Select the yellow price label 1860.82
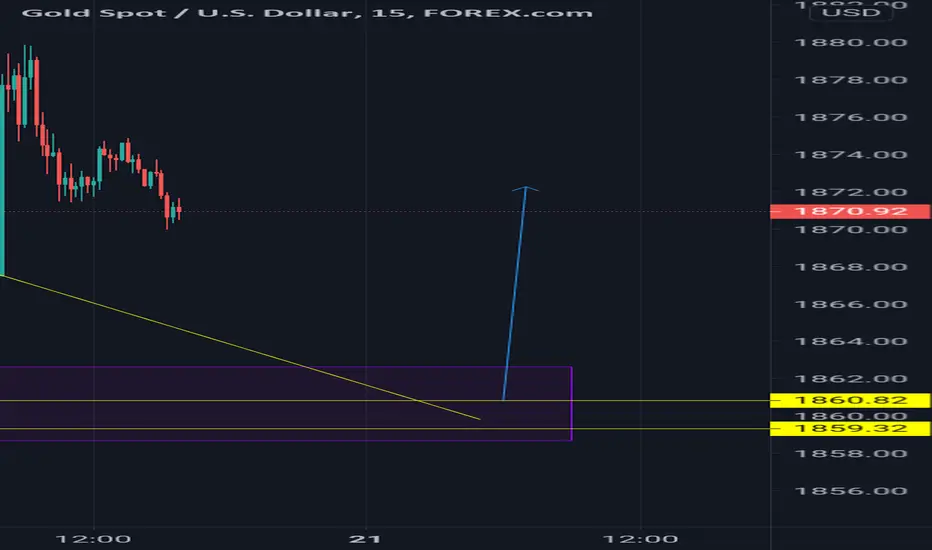The image size is (932, 550). tap(850, 400)
